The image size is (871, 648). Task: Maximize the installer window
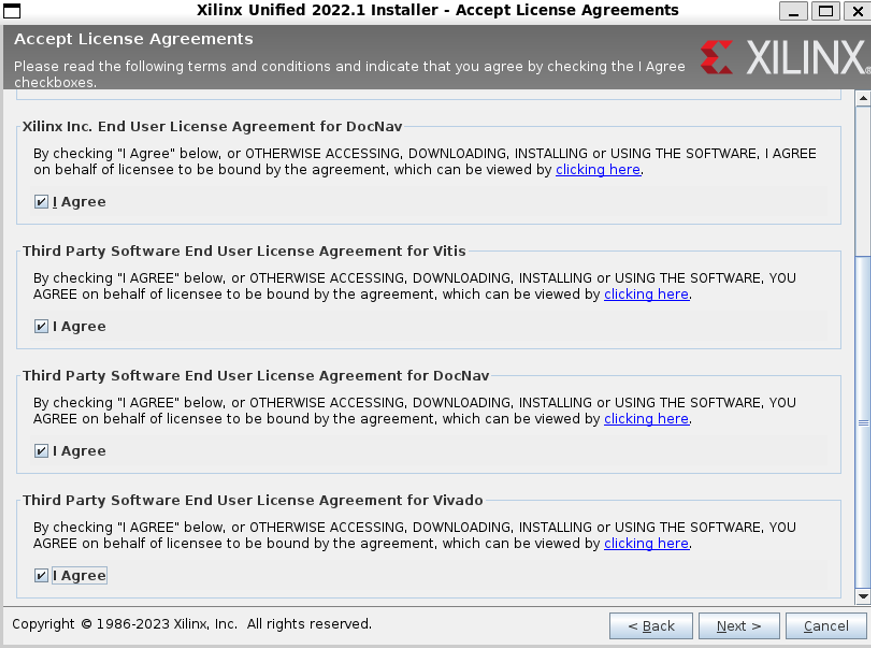825,11
